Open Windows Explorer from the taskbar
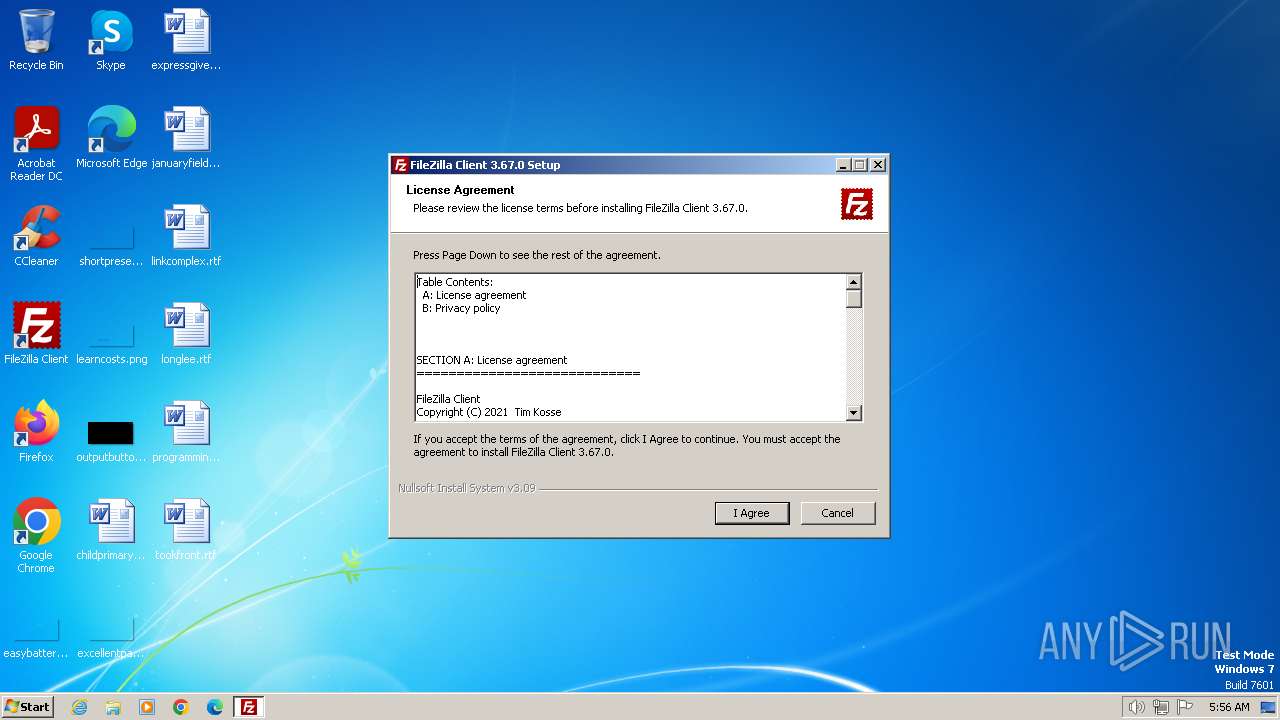Viewport: 1280px width, 720px height. pyautogui.click(x=113, y=707)
